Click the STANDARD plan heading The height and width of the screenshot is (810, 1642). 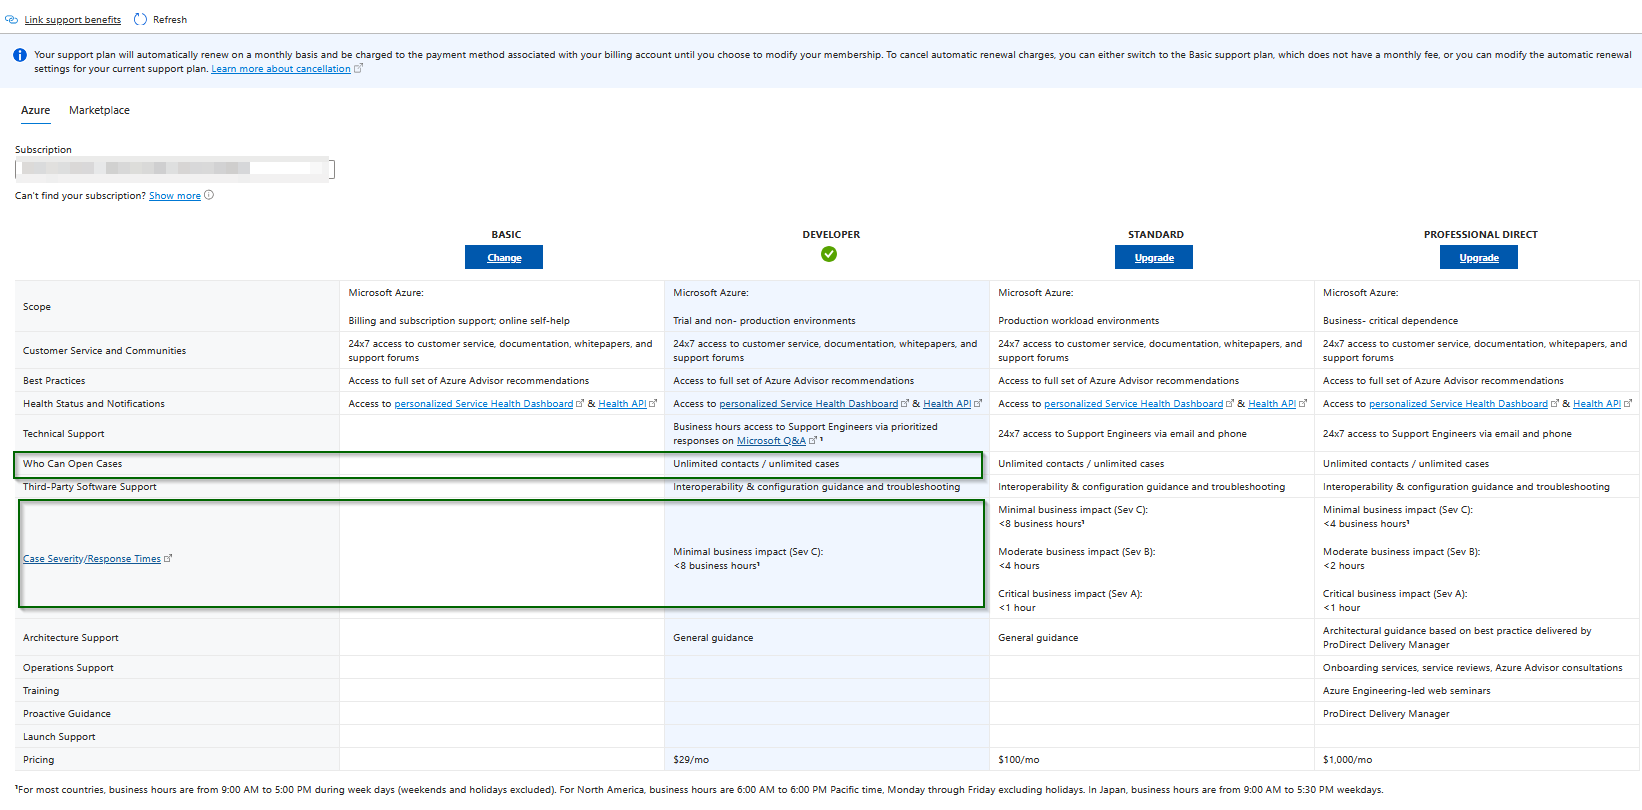[x=1156, y=234]
